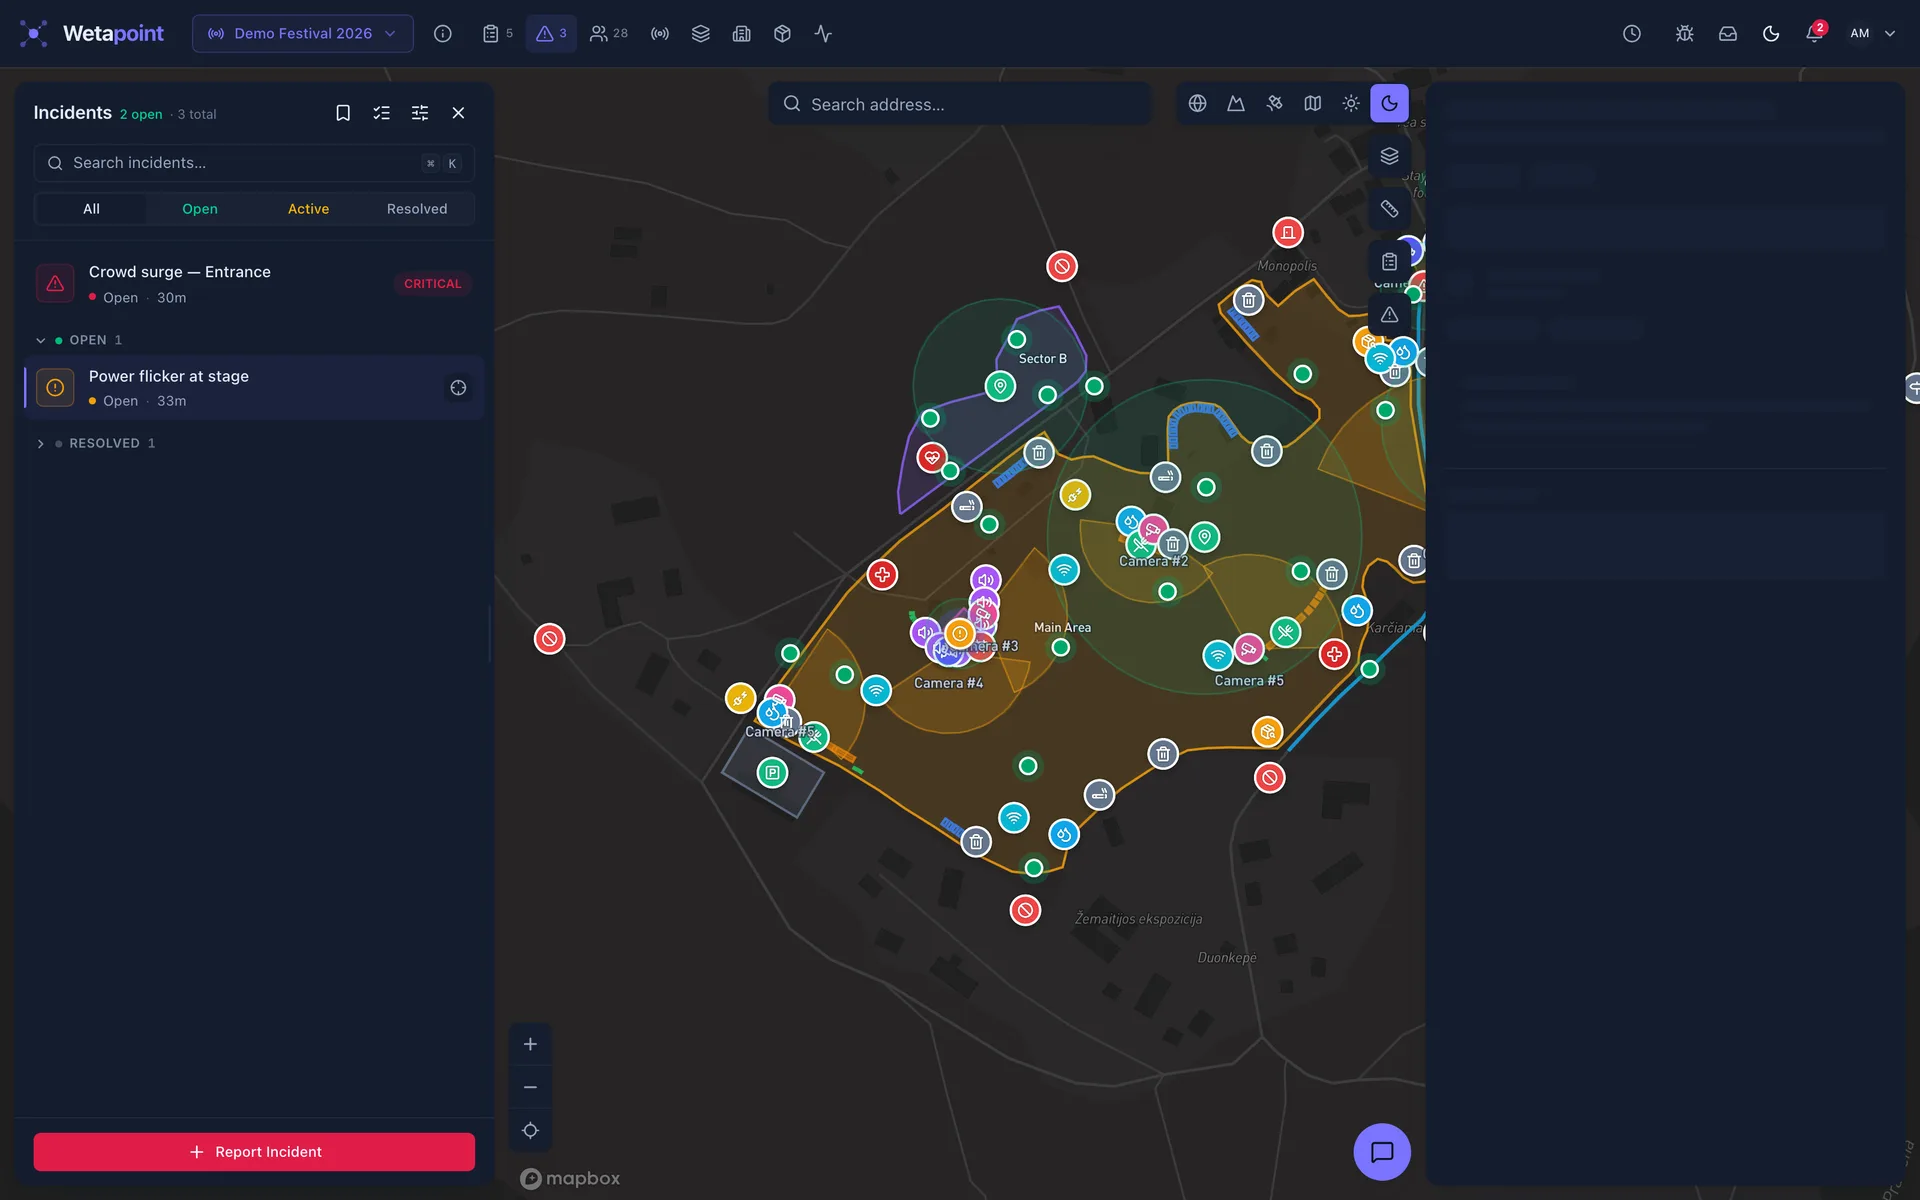1920x1200 pixels.
Task: Click the Report Incident button
Action: pos(254,1152)
